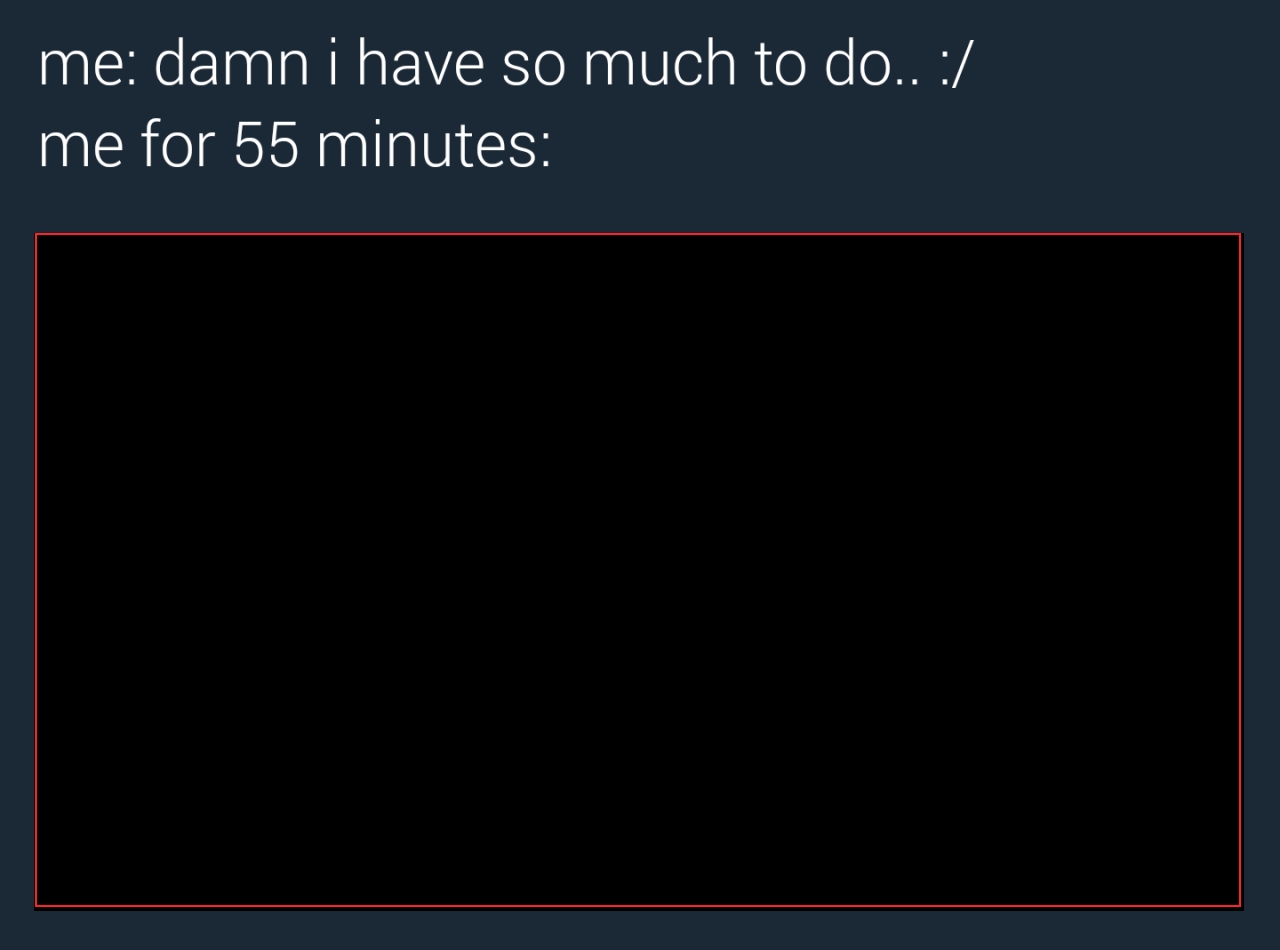Click the number "55" in the second line
The width and height of the screenshot is (1280, 950).
coord(267,145)
